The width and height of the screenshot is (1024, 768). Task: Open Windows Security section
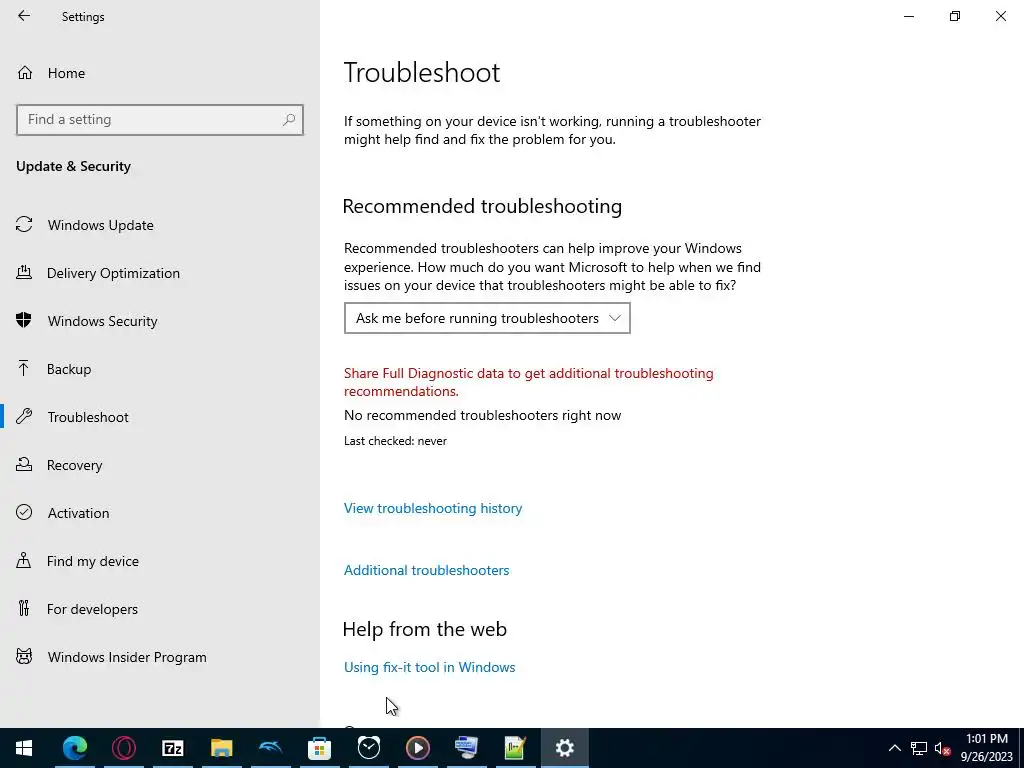pyautogui.click(x=160, y=321)
